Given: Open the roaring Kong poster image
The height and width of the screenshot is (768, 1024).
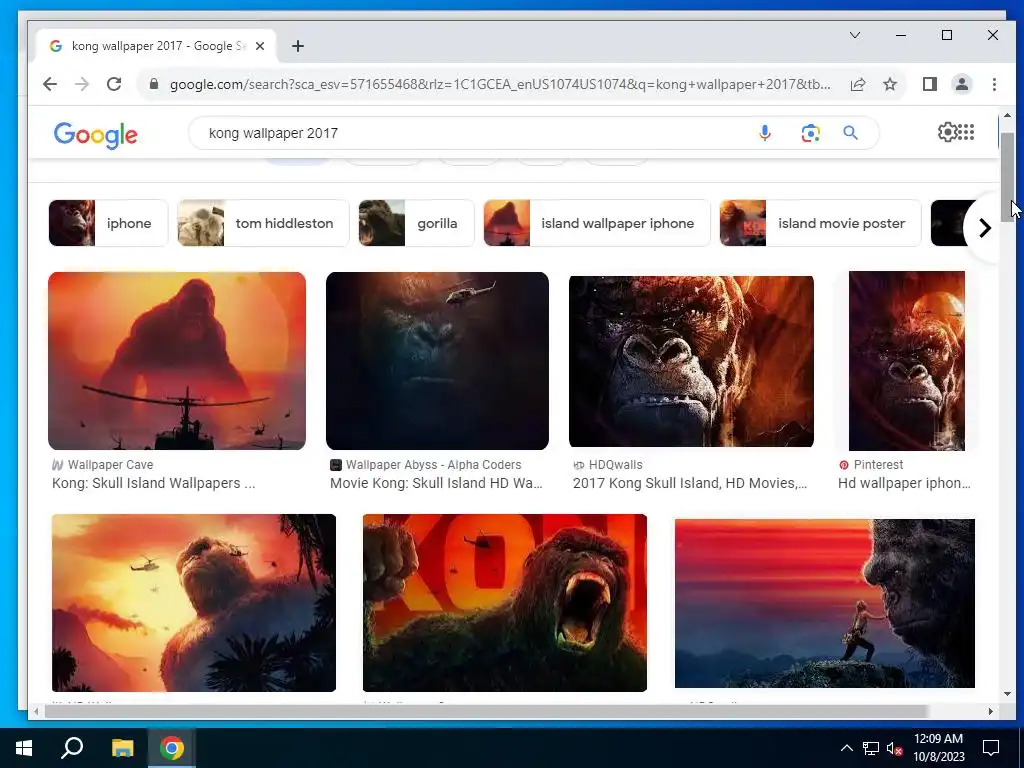Looking at the screenshot, I should pyautogui.click(x=505, y=603).
